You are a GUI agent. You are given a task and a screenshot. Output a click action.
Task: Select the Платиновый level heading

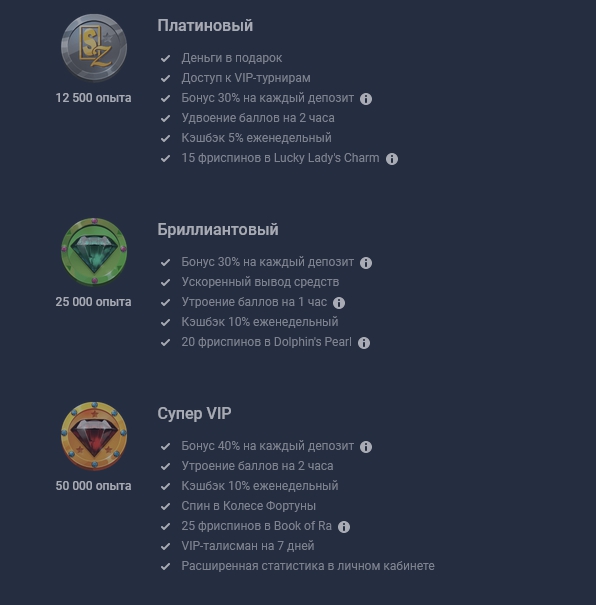[205, 26]
